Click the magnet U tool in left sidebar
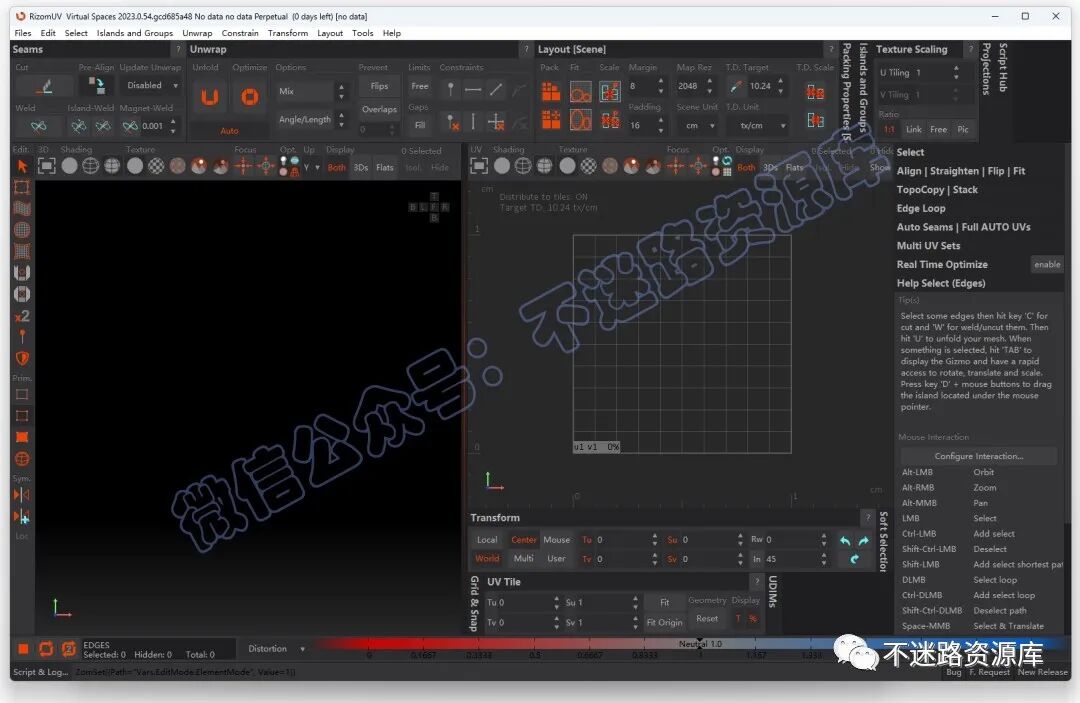This screenshot has height=703, width=1080. coord(22,273)
